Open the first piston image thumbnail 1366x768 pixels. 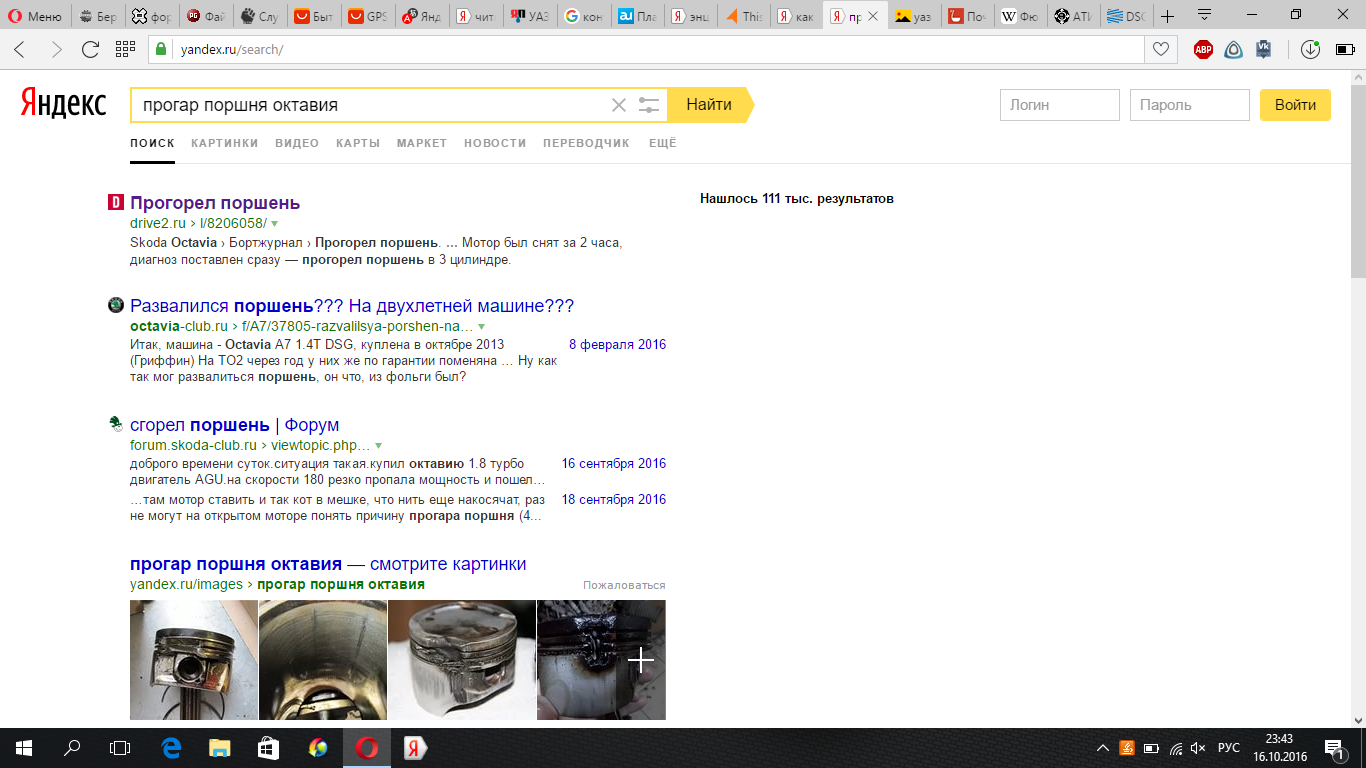[194, 660]
